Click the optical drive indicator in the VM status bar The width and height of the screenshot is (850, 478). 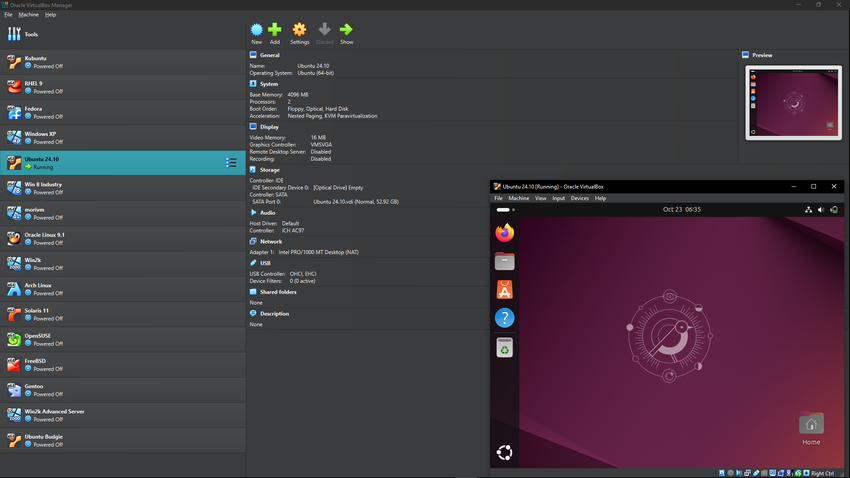click(x=731, y=473)
